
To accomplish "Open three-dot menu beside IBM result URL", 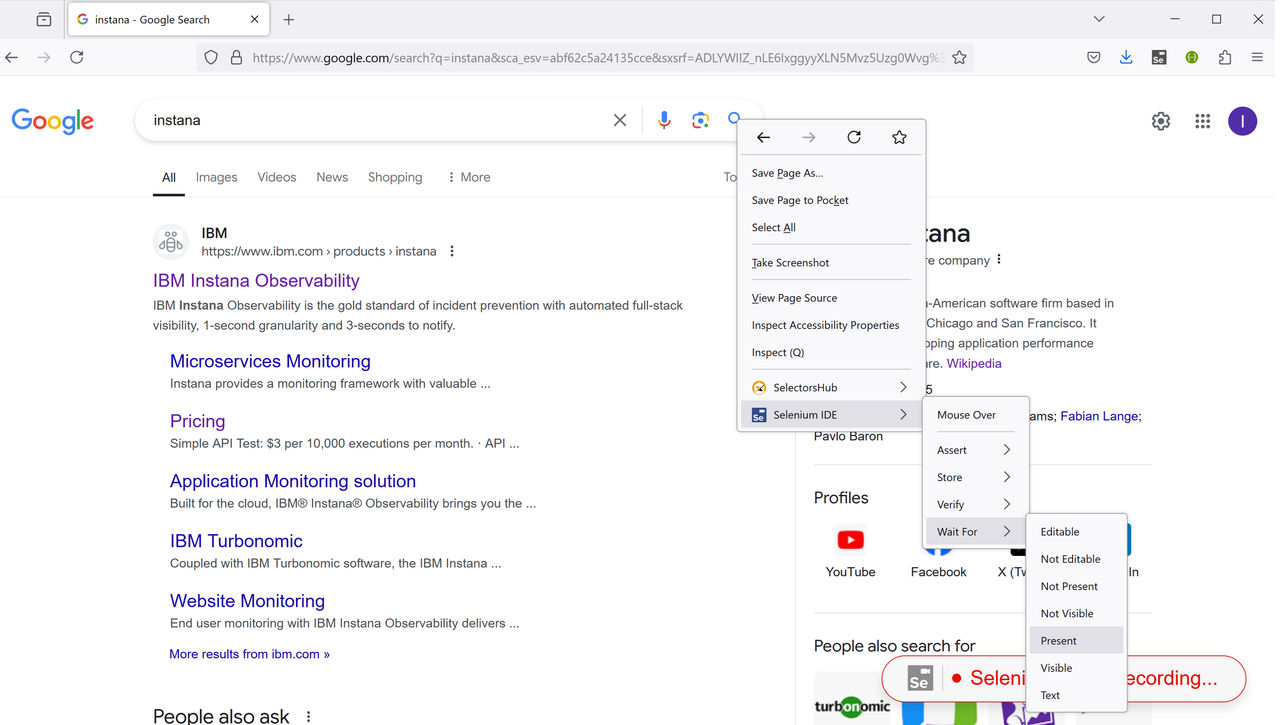I will 452,251.
